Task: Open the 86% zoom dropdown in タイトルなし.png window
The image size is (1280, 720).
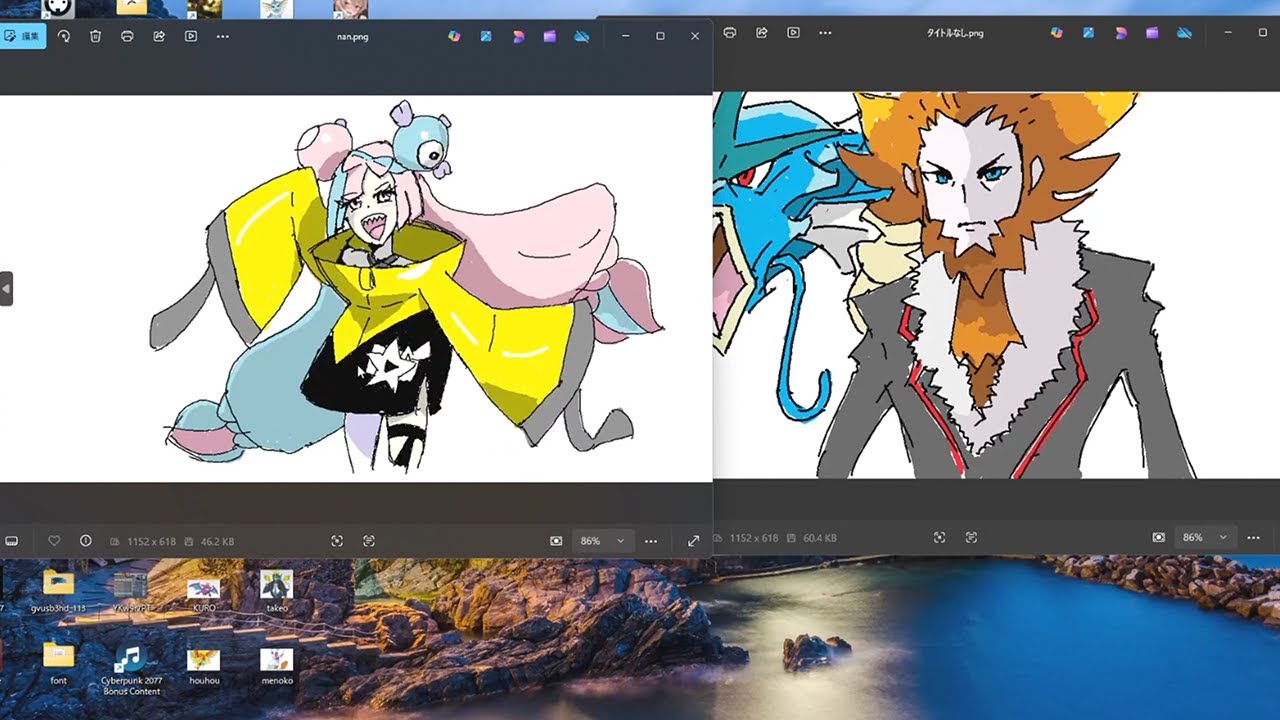Action: point(1205,537)
